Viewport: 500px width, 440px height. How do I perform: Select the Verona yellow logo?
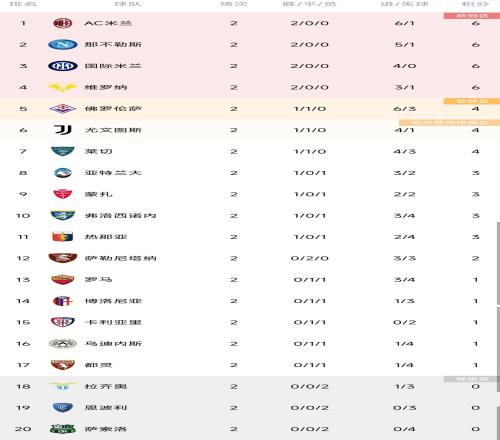click(63, 87)
